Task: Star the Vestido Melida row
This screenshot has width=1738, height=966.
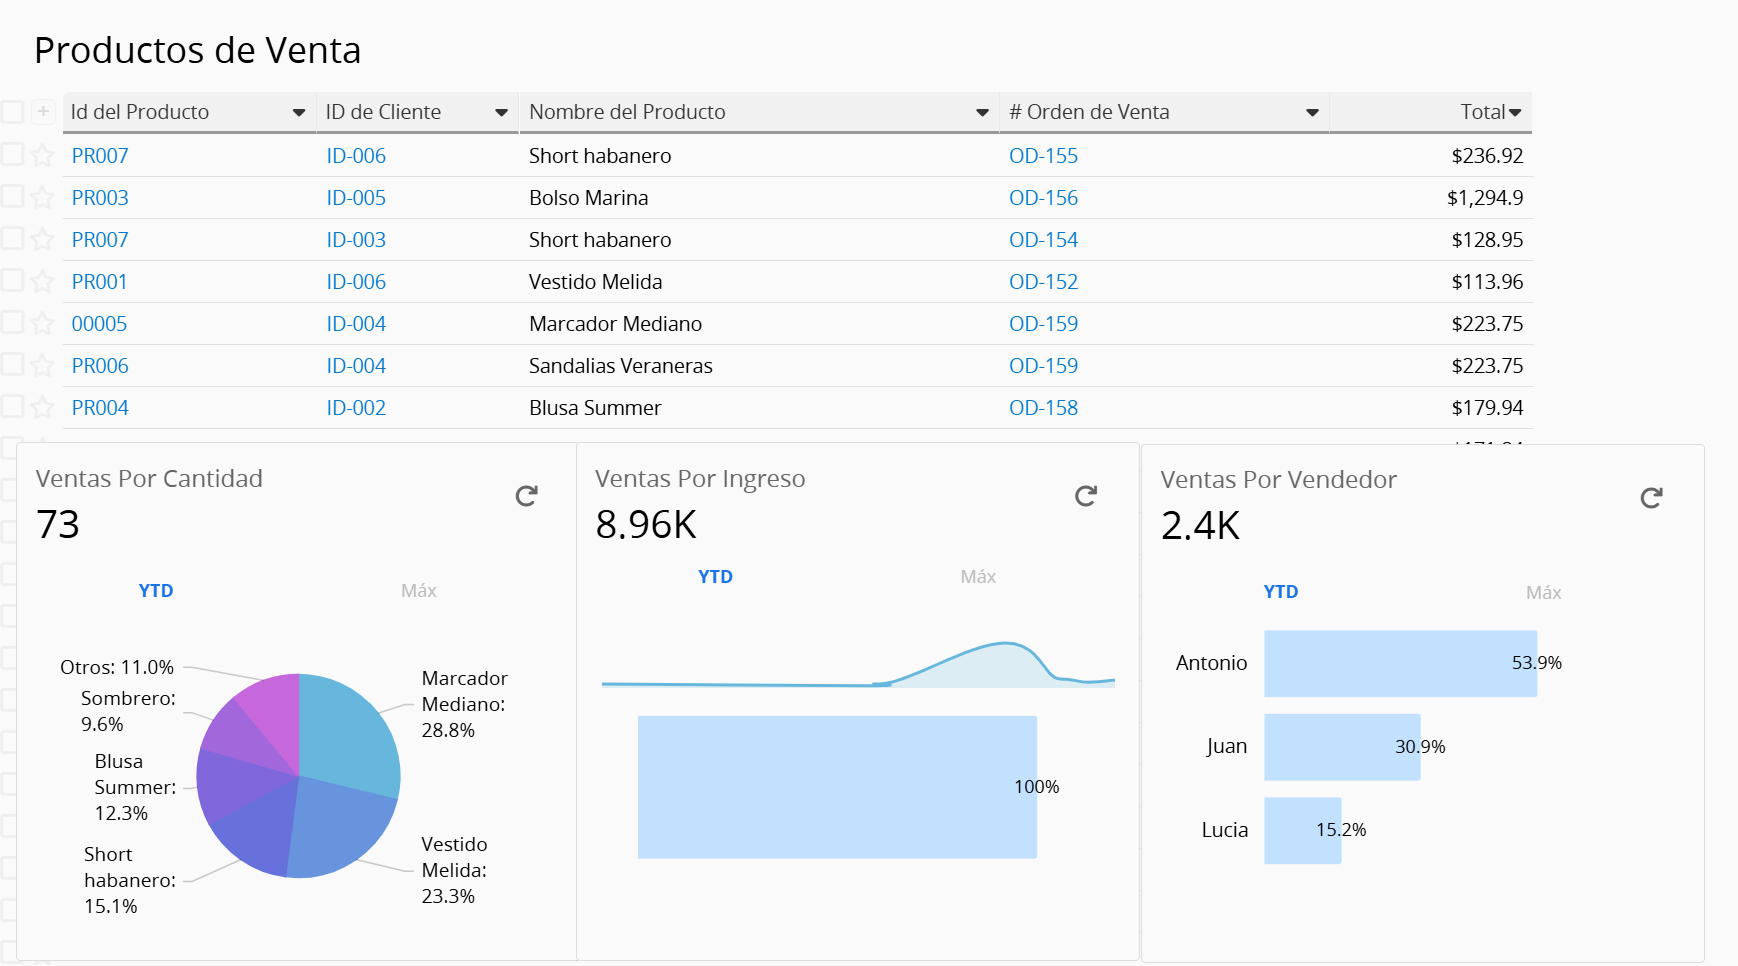Action: (42, 281)
